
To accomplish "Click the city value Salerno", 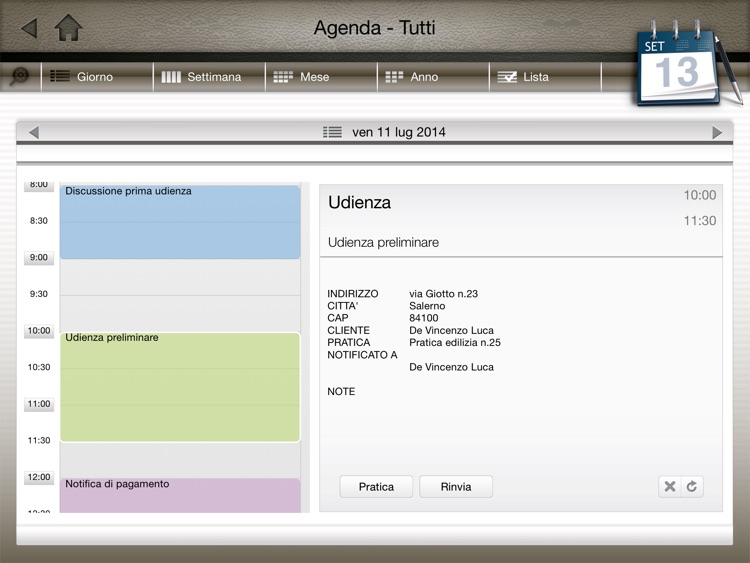I will point(427,306).
